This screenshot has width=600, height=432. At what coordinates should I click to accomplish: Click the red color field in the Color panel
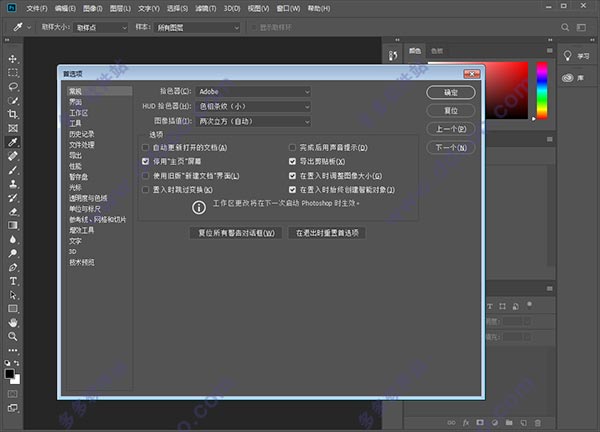tap(507, 90)
